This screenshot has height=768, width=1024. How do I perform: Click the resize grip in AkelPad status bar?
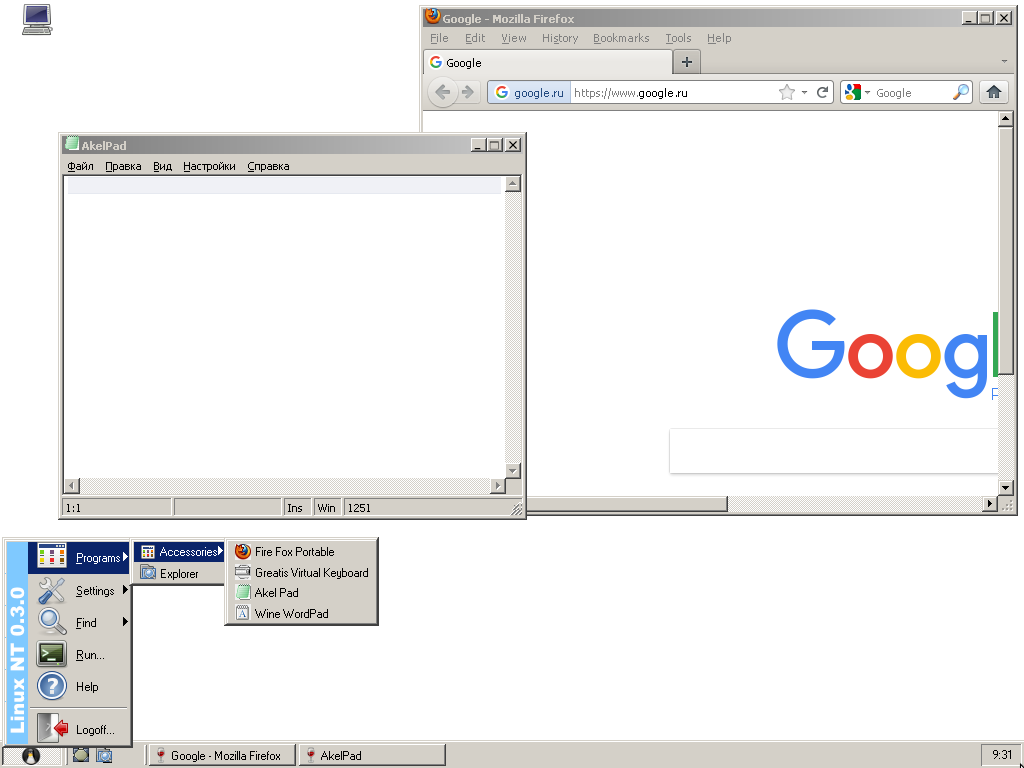(516, 509)
